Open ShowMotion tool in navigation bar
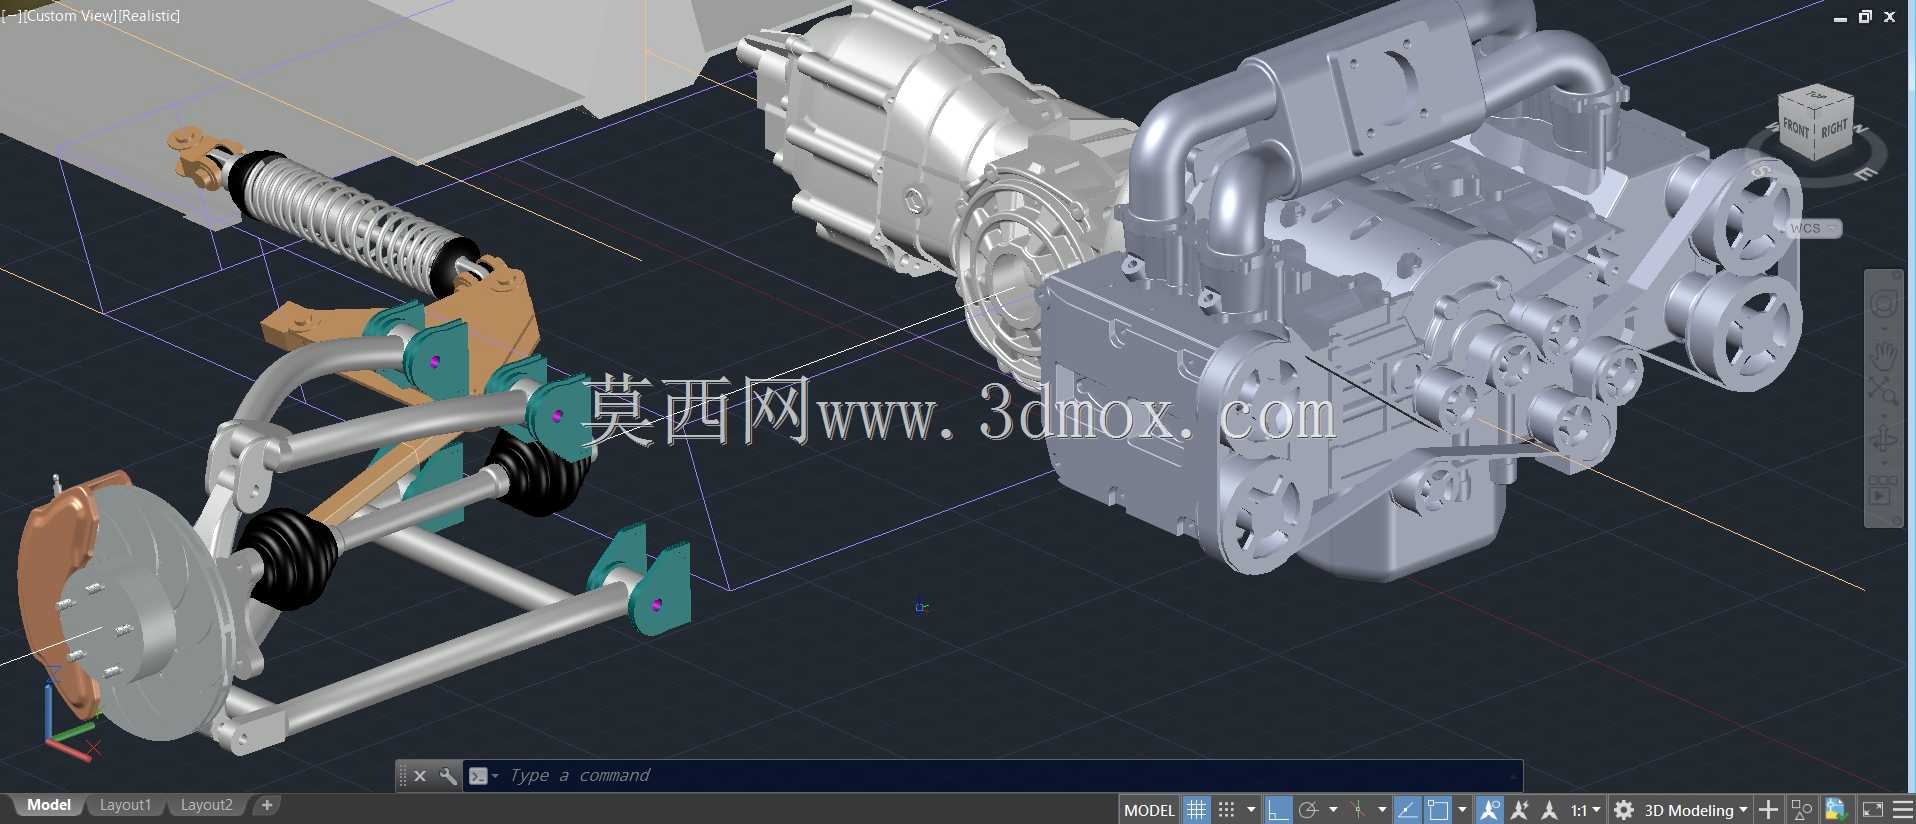This screenshot has width=1916, height=824. [1881, 492]
